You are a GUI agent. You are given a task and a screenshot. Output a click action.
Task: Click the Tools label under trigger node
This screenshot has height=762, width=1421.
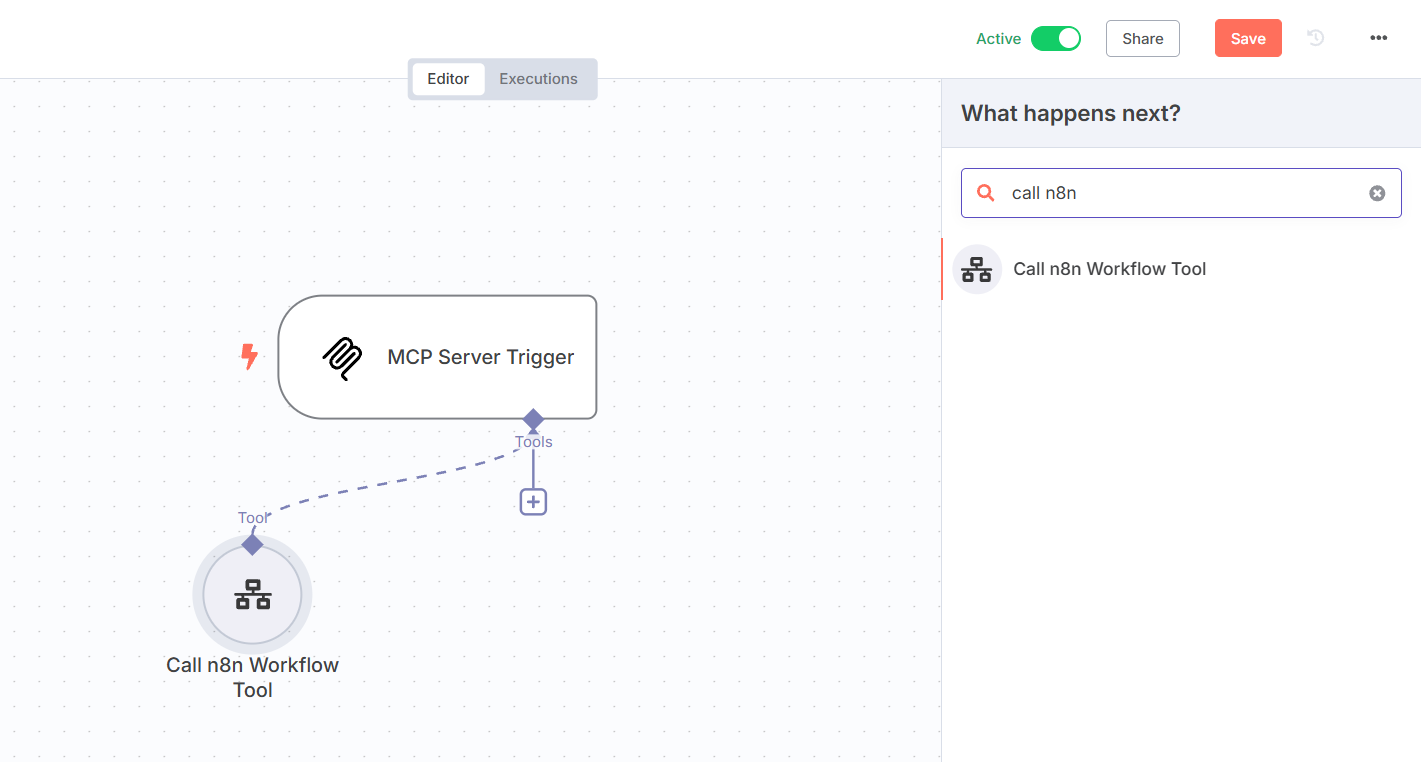click(534, 442)
